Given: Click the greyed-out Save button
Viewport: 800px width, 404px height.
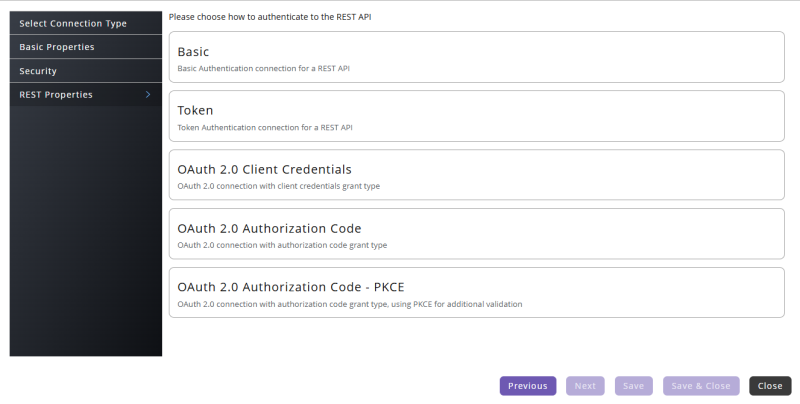Looking at the screenshot, I should (634, 386).
